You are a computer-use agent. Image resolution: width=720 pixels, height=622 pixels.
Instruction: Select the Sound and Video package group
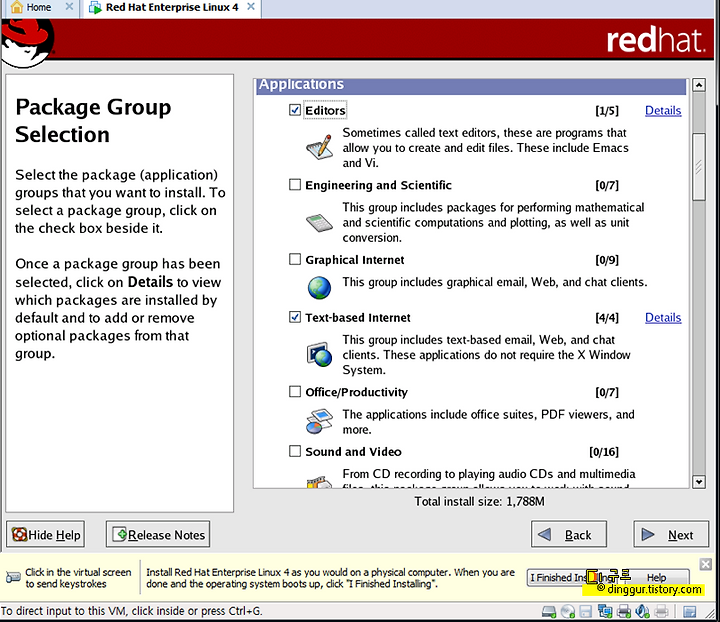click(295, 451)
